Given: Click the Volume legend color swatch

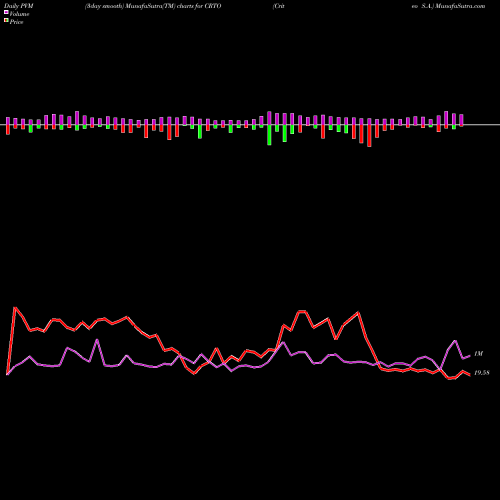Looking at the screenshot, I should pos(6,13).
